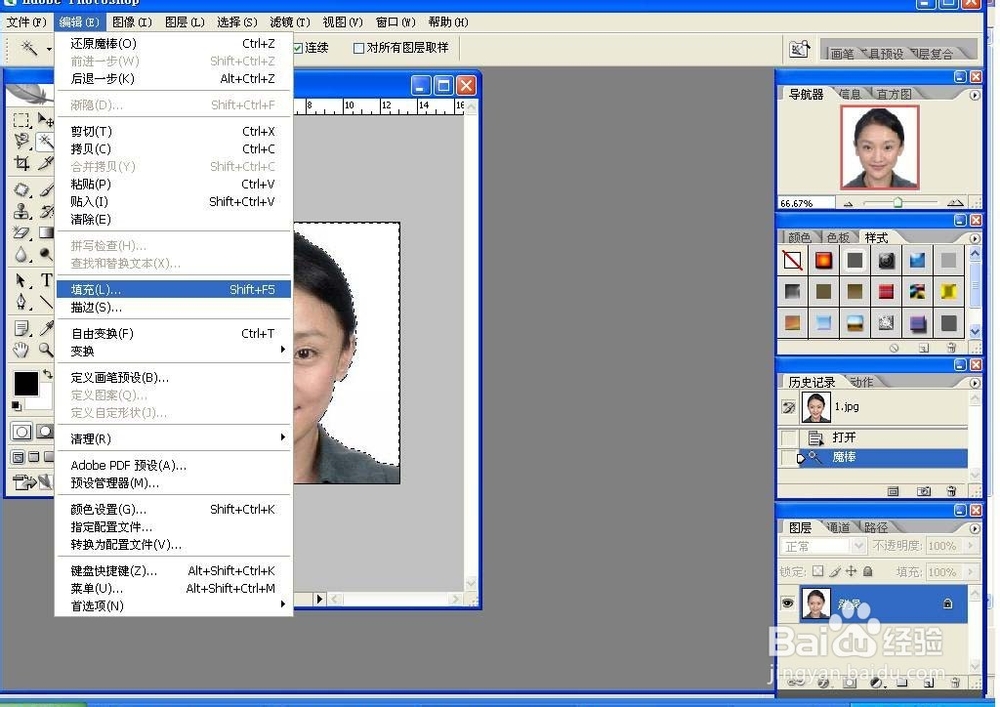Select the Blur (water drop) tool

[x=22, y=254]
